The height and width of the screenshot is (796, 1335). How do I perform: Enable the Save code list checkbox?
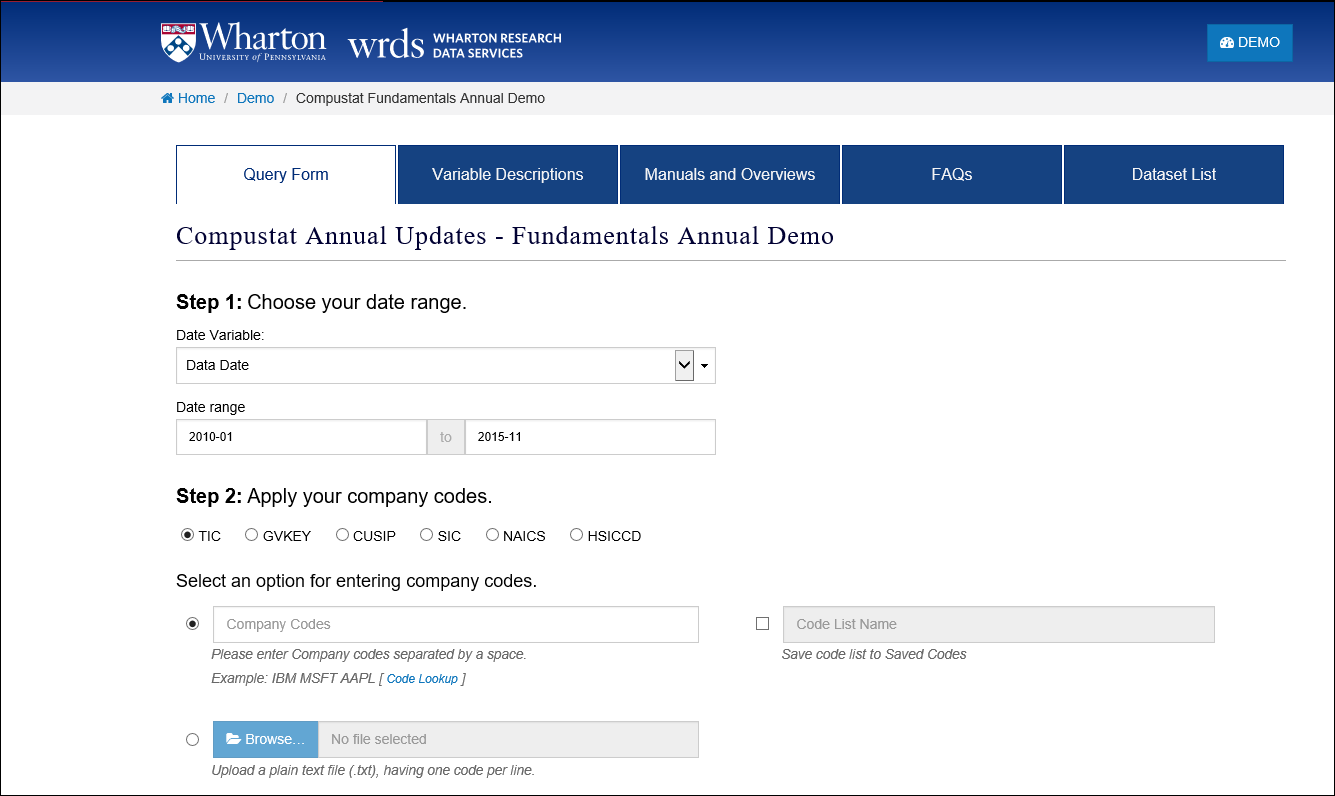762,624
